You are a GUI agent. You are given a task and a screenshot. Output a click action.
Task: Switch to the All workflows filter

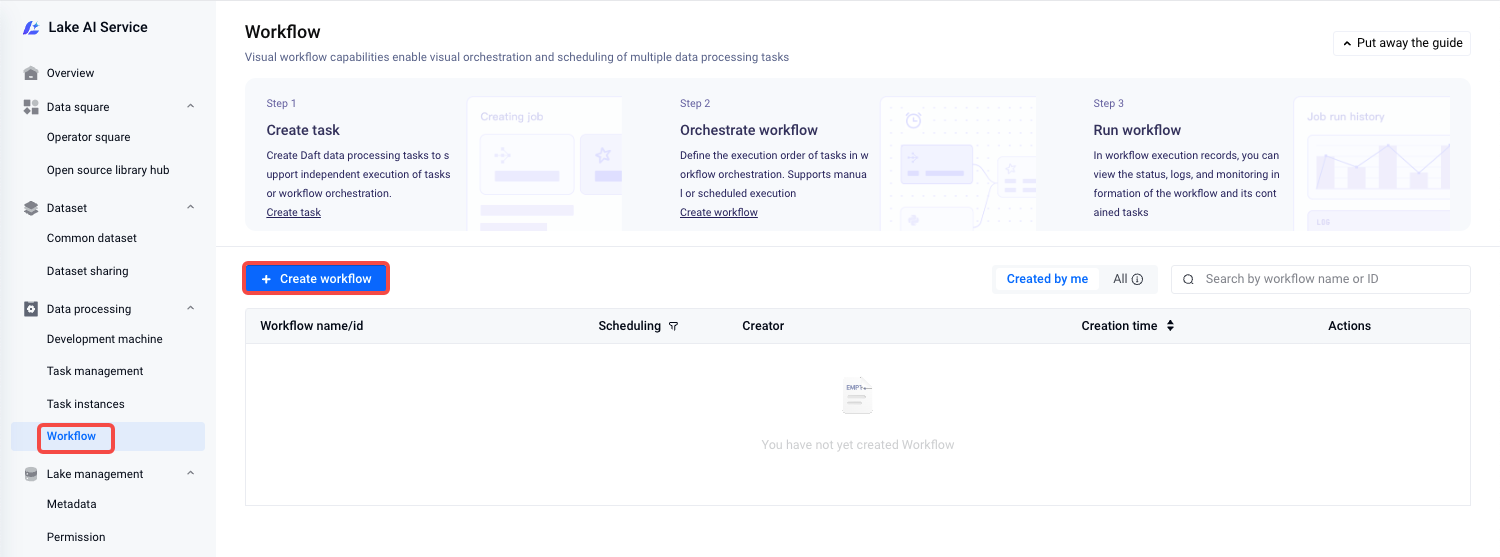click(1120, 279)
